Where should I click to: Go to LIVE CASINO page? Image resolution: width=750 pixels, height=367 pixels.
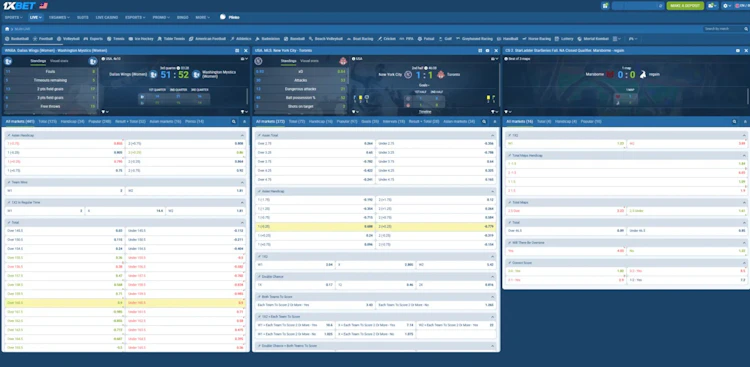click(x=107, y=17)
